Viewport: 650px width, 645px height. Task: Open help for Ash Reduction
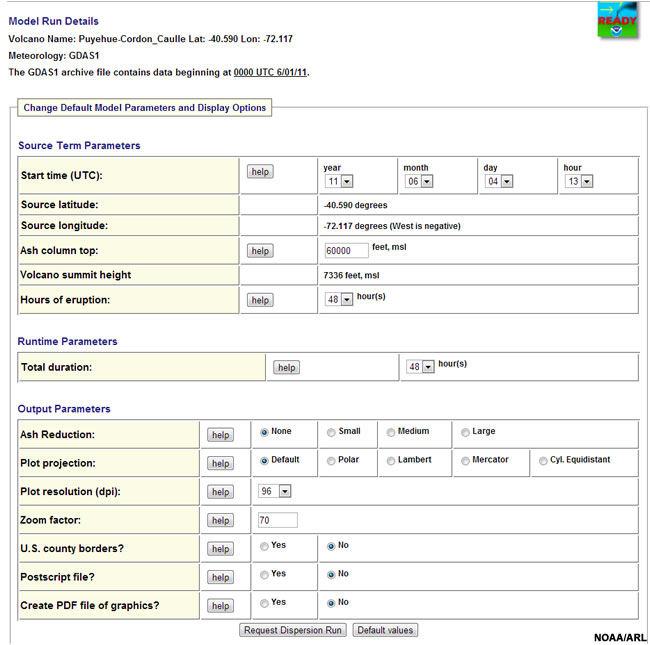click(221, 435)
